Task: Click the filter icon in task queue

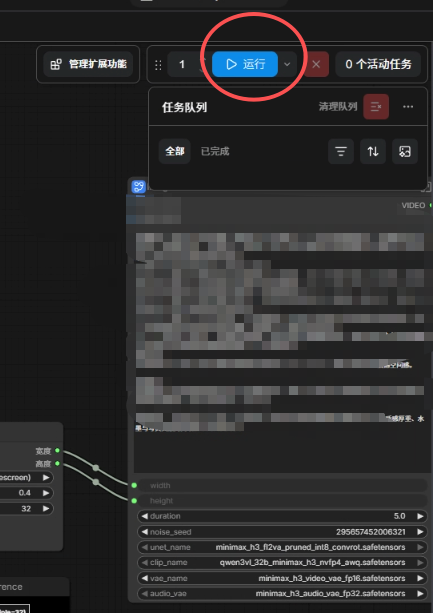Action: (341, 151)
